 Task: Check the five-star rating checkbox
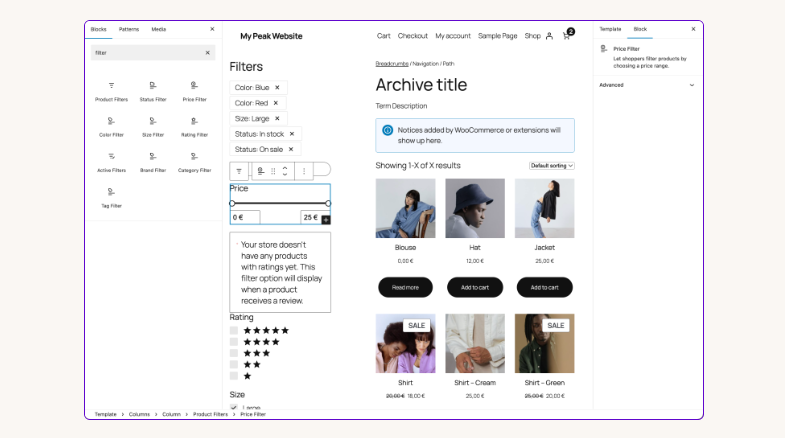234,330
